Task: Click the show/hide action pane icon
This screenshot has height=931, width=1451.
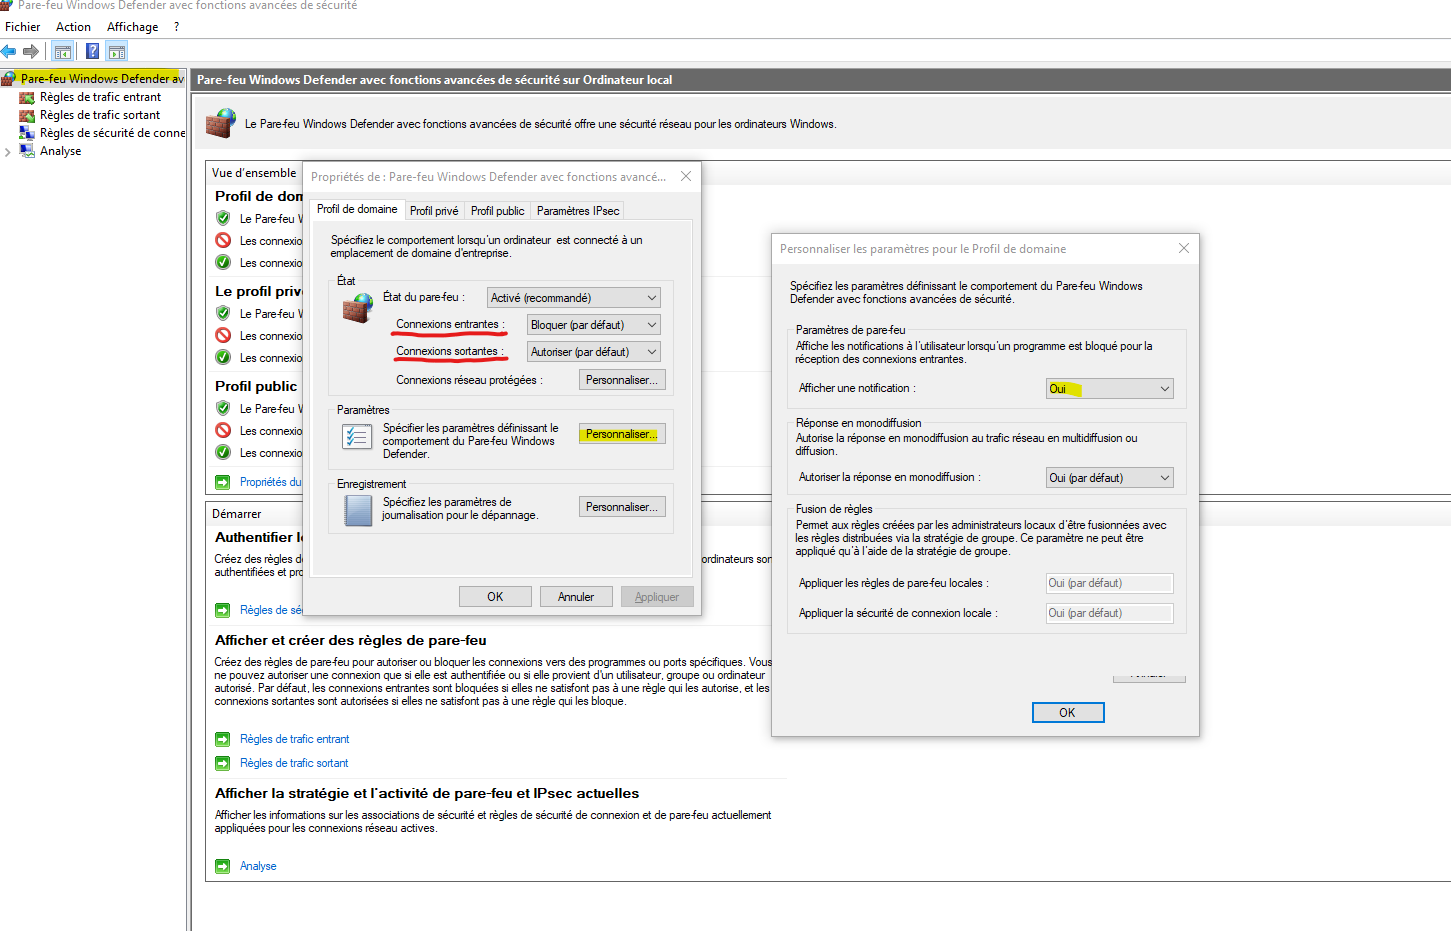Action: click(117, 51)
